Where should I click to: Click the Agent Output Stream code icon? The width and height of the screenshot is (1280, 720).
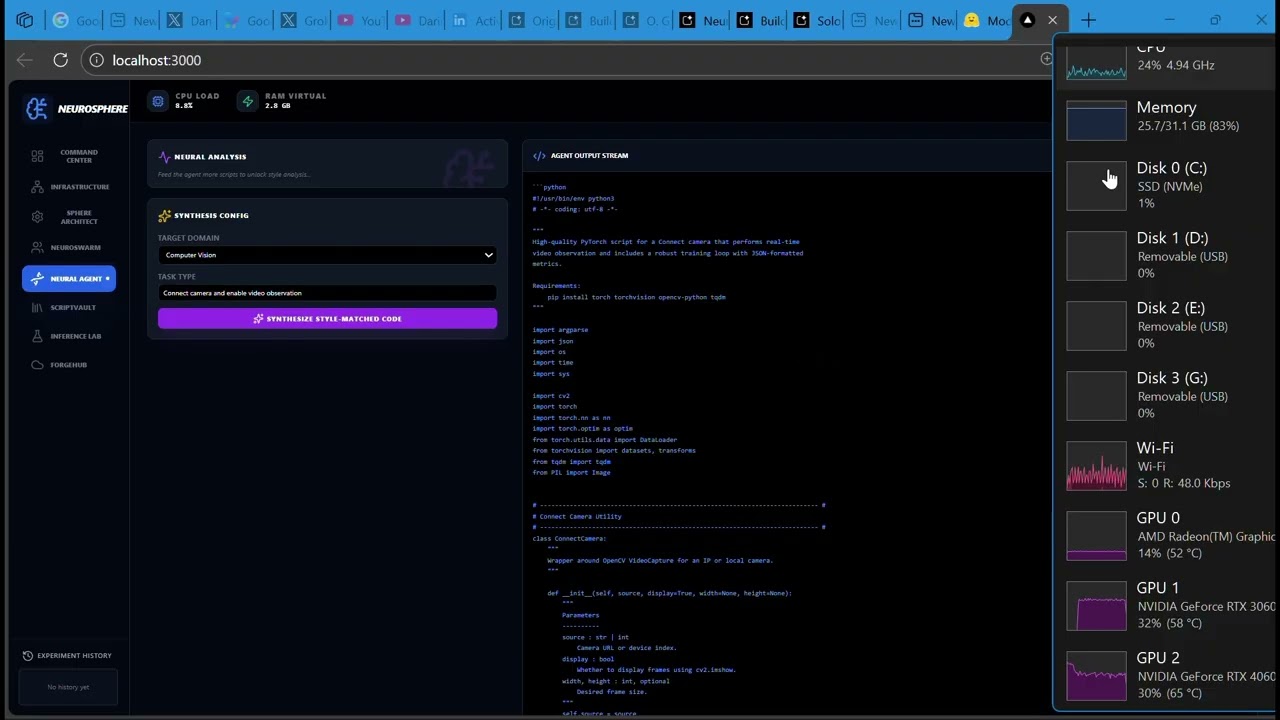[539, 156]
